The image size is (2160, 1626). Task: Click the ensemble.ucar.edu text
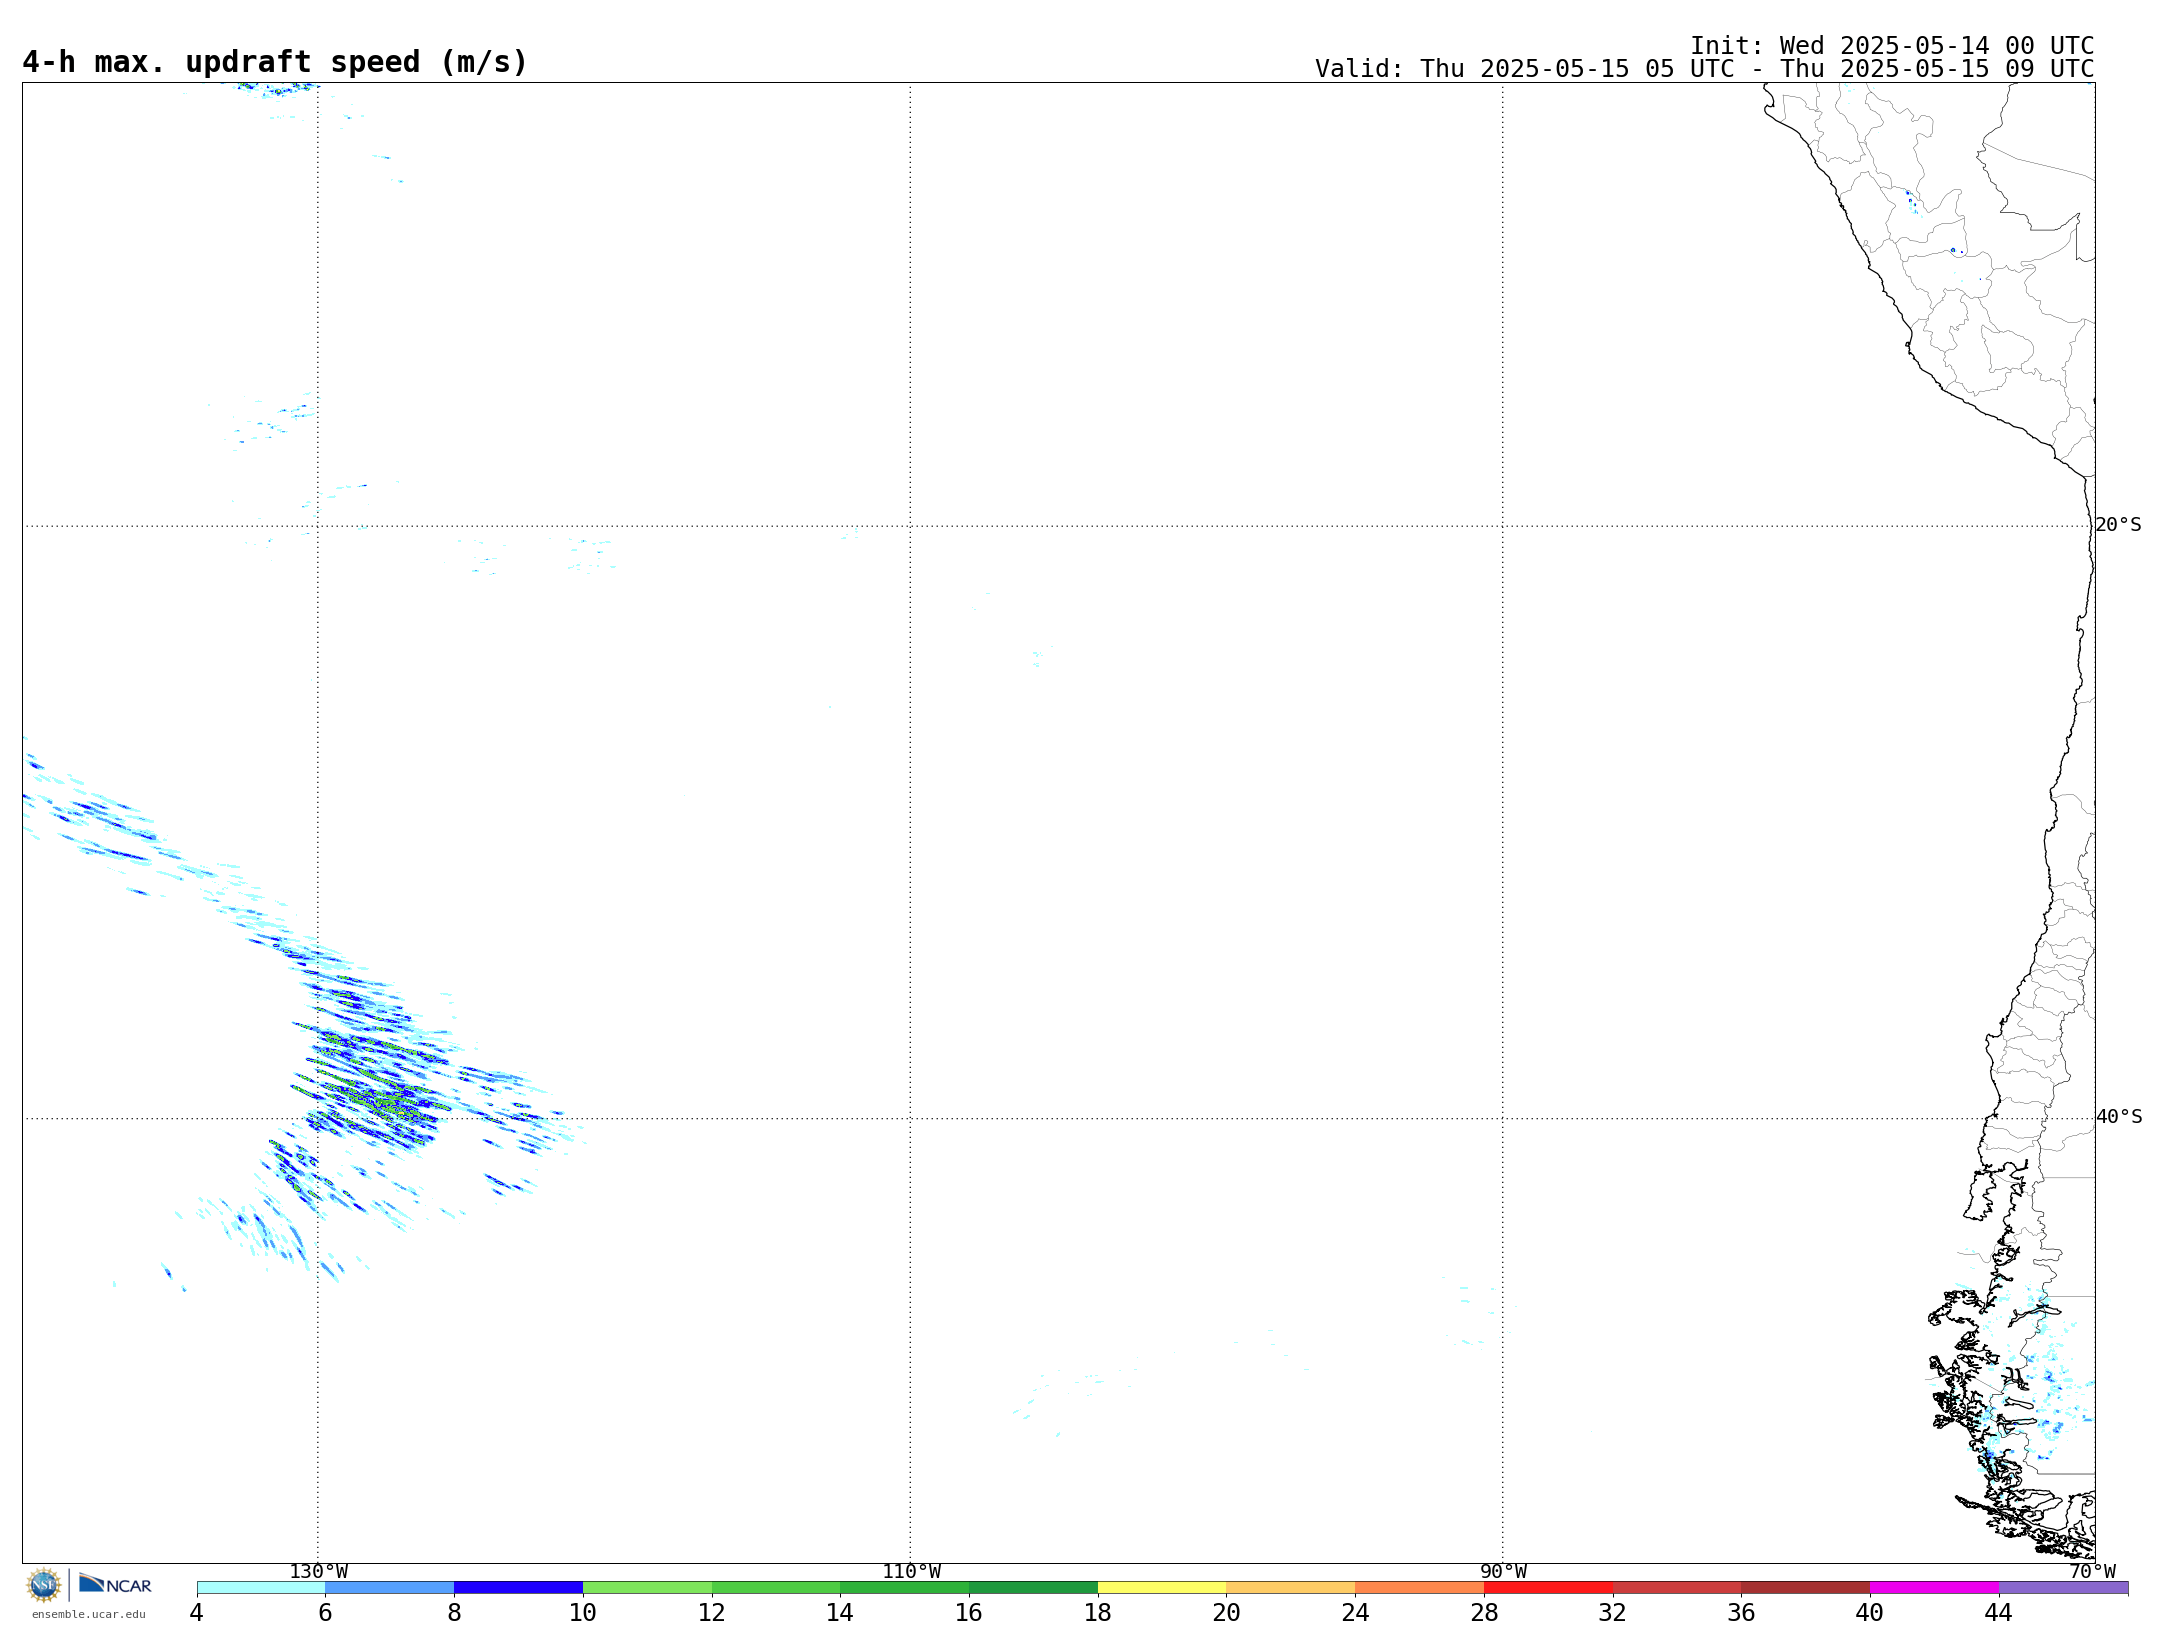tap(89, 1614)
